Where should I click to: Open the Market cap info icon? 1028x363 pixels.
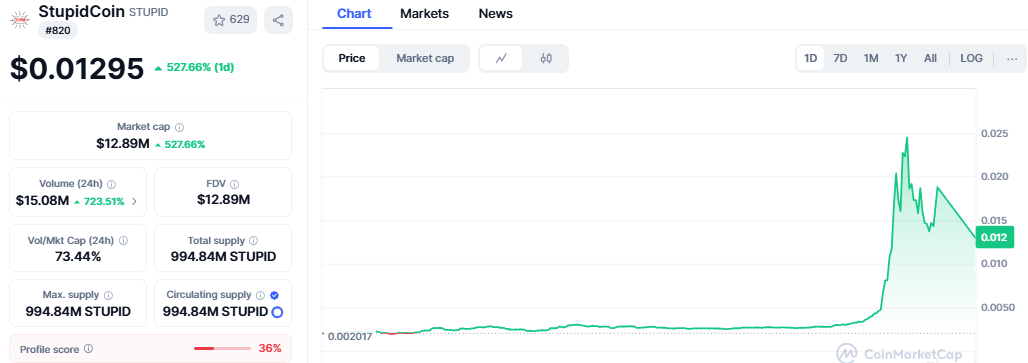tap(180, 127)
